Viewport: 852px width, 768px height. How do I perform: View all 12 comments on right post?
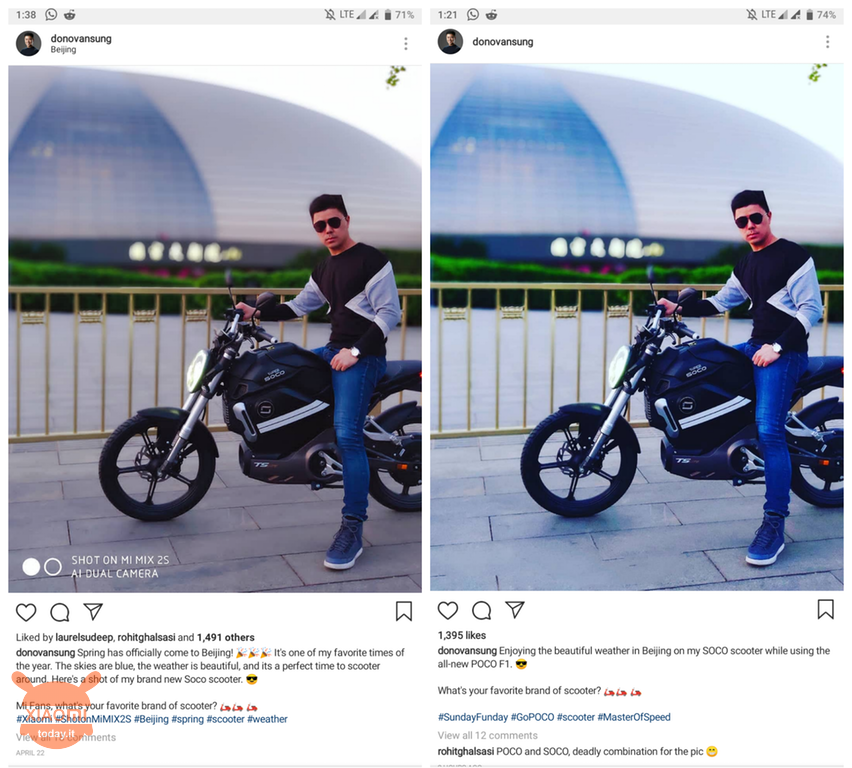click(488, 735)
